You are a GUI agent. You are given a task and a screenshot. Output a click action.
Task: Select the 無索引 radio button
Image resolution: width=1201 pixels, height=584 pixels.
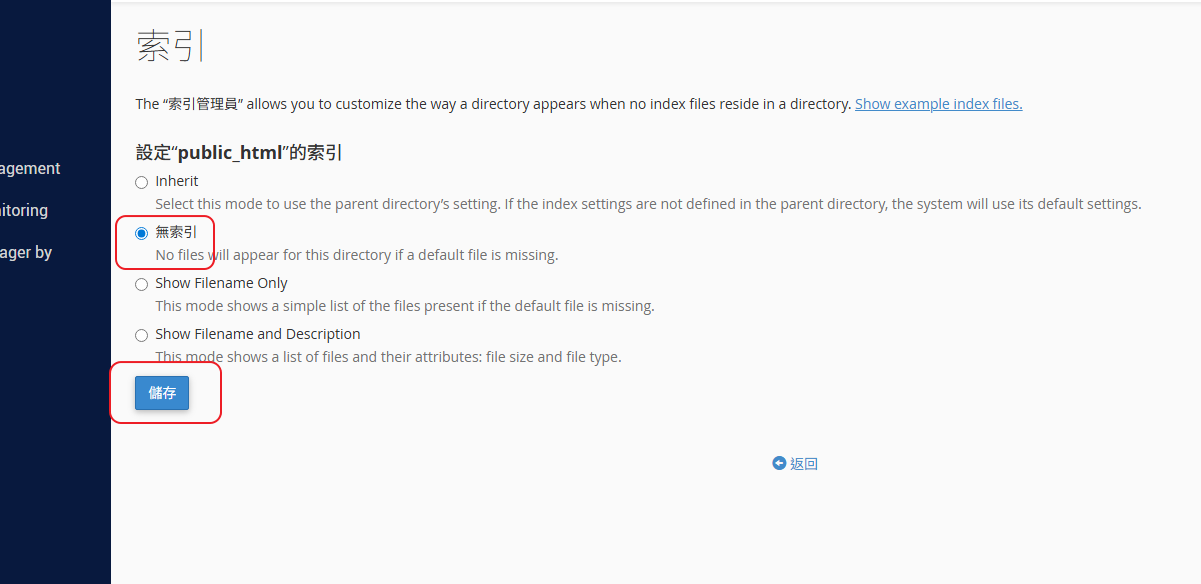141,233
